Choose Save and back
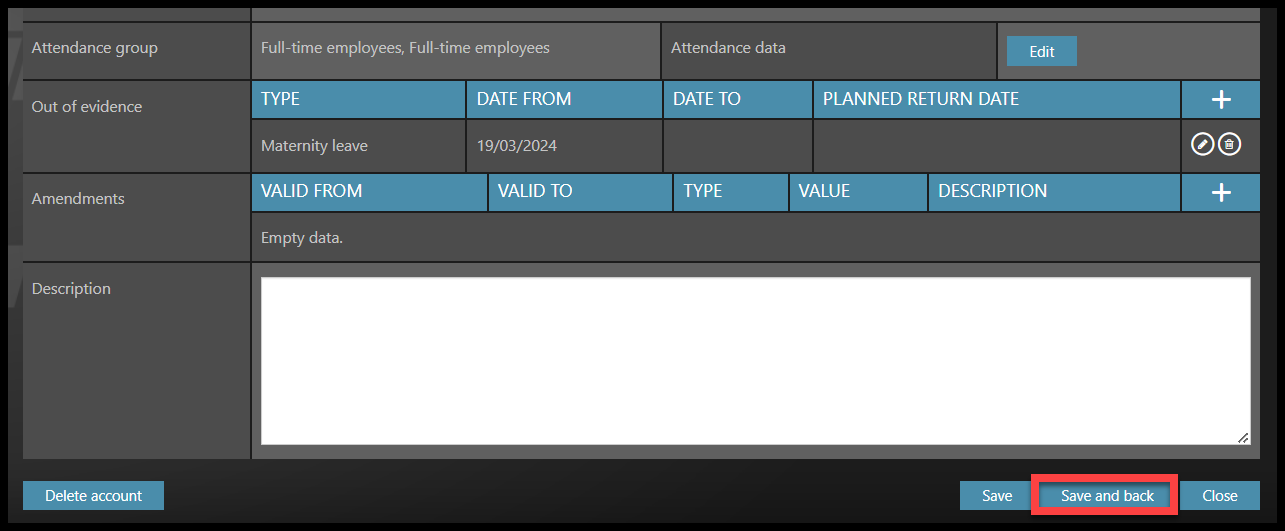The width and height of the screenshot is (1285, 531). 1106,495
